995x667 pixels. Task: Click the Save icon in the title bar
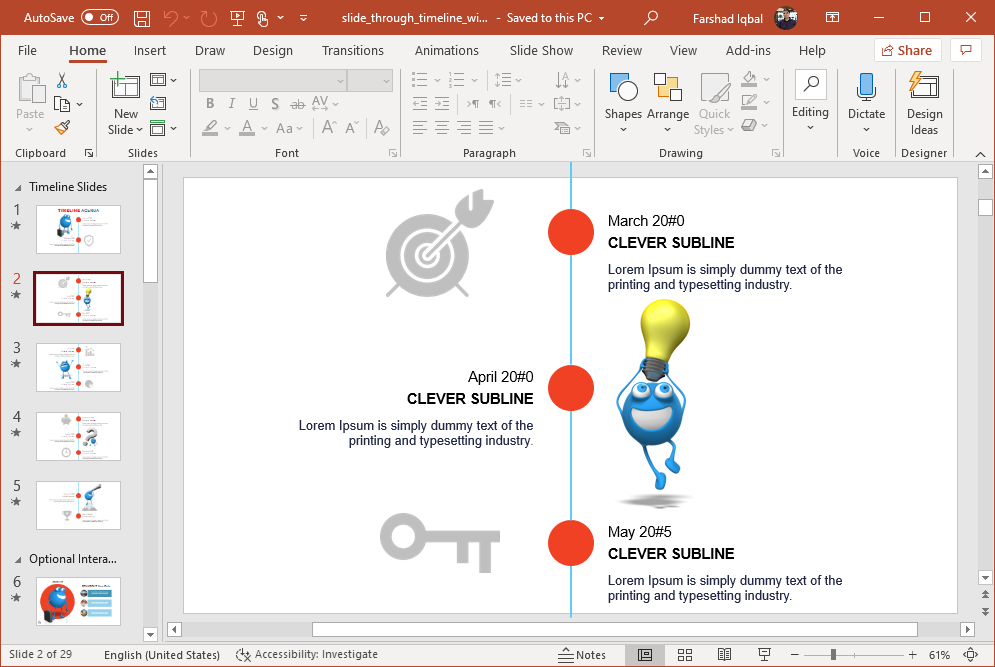click(142, 18)
